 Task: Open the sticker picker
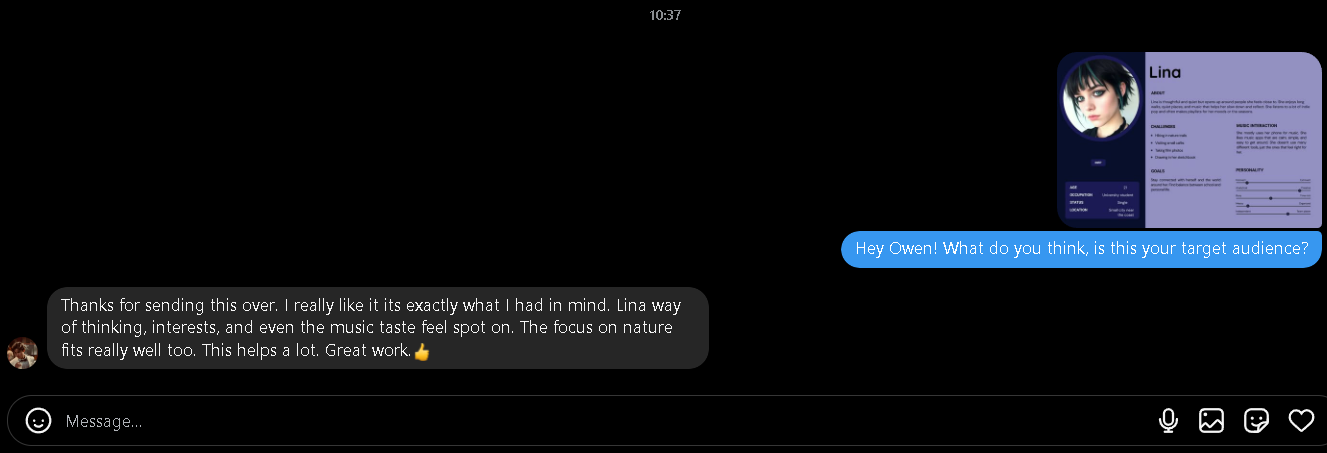point(1256,421)
